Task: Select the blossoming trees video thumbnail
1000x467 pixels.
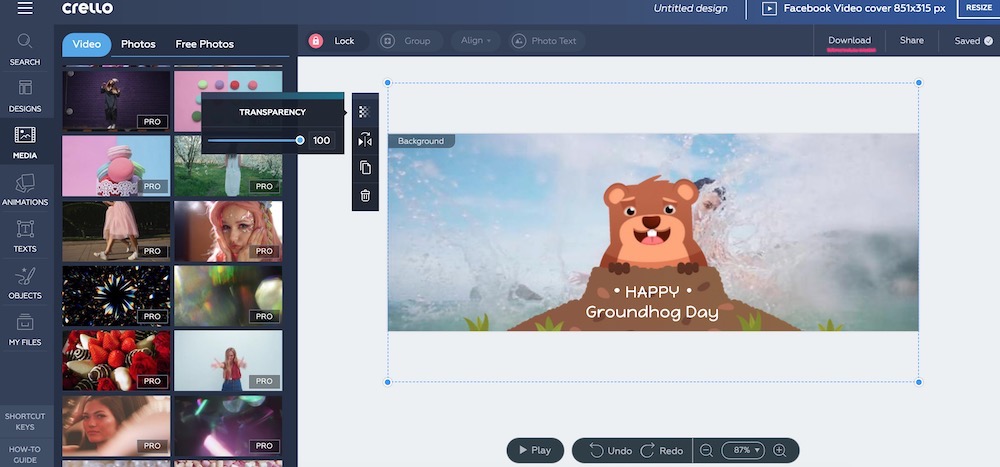Action: pyautogui.click(x=228, y=166)
